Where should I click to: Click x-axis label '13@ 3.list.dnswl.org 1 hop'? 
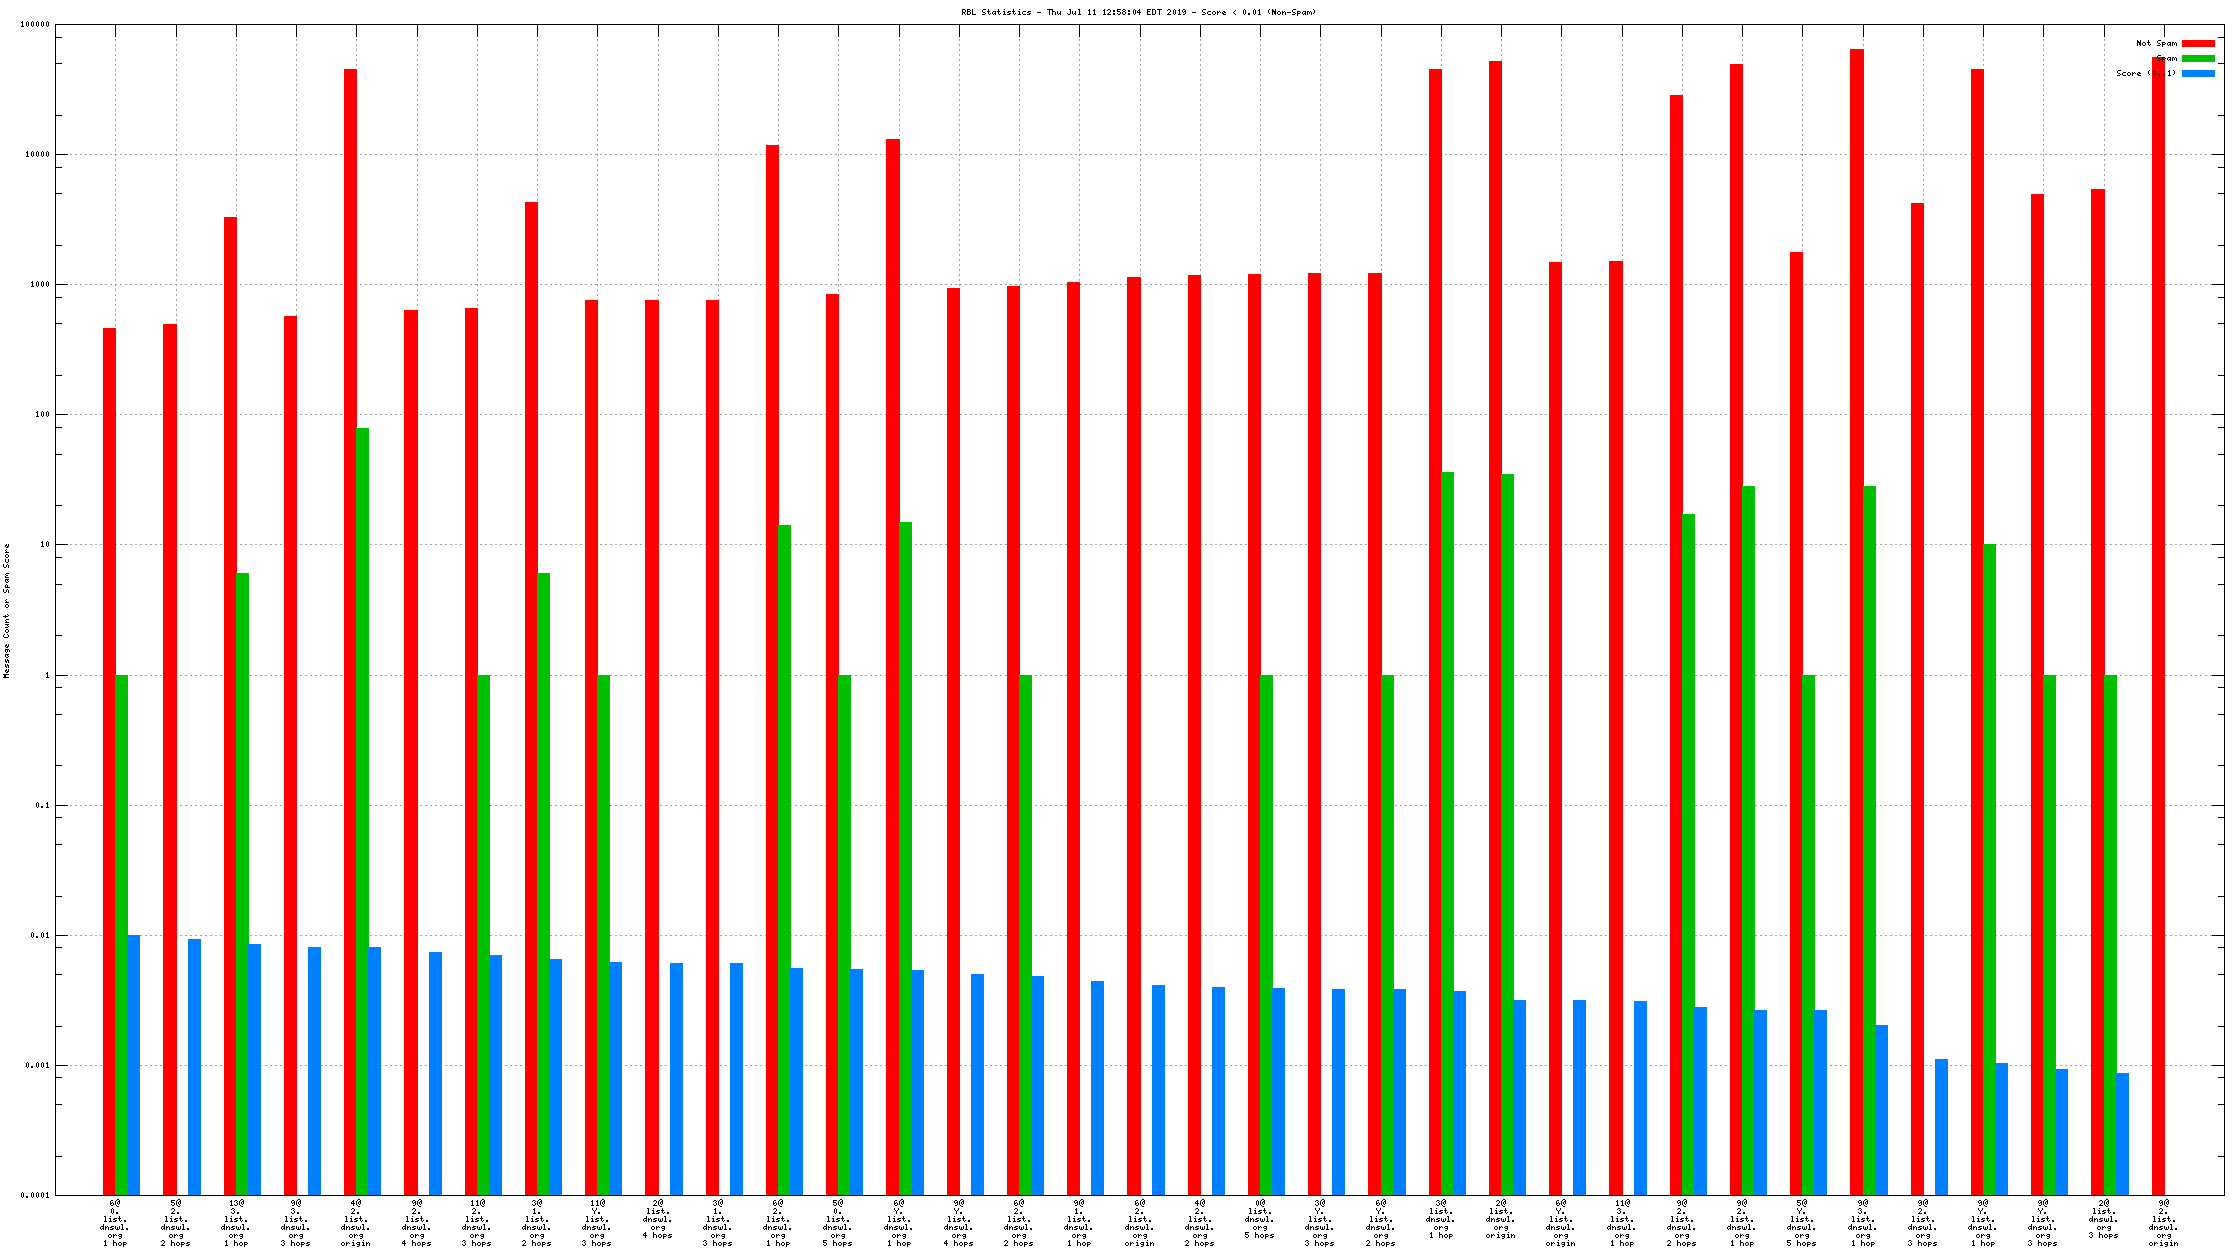[x=236, y=1223]
